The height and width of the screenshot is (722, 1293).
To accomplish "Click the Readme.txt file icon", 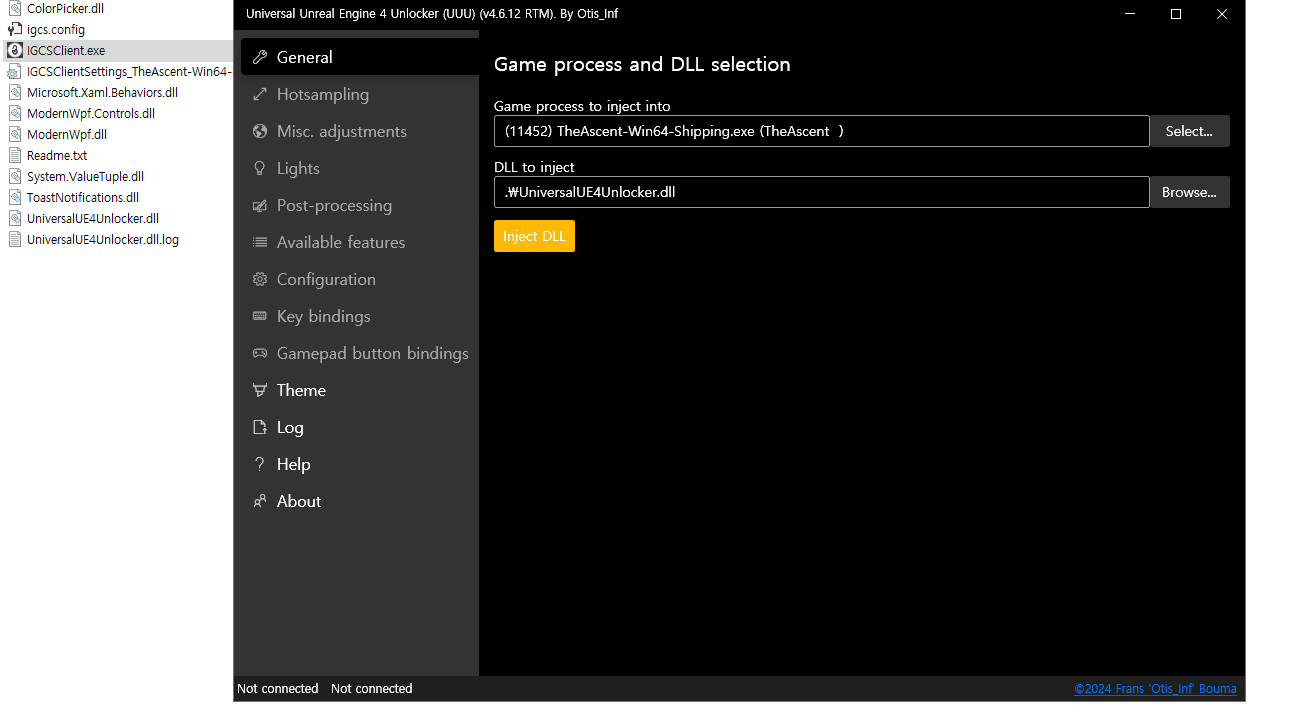I will 15,155.
